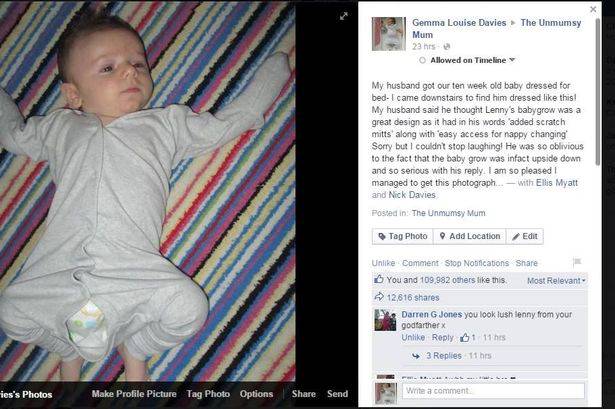Click Stop Notifications link
This screenshot has width=615, height=409.
coord(477,263)
